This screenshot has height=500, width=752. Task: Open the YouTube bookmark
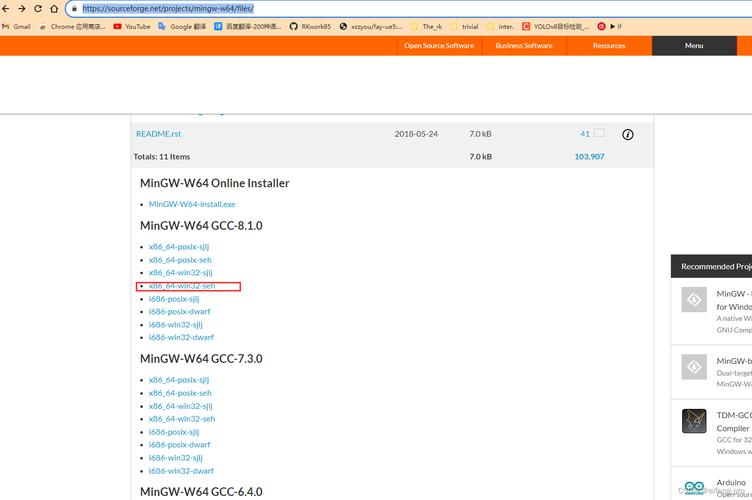(132, 27)
